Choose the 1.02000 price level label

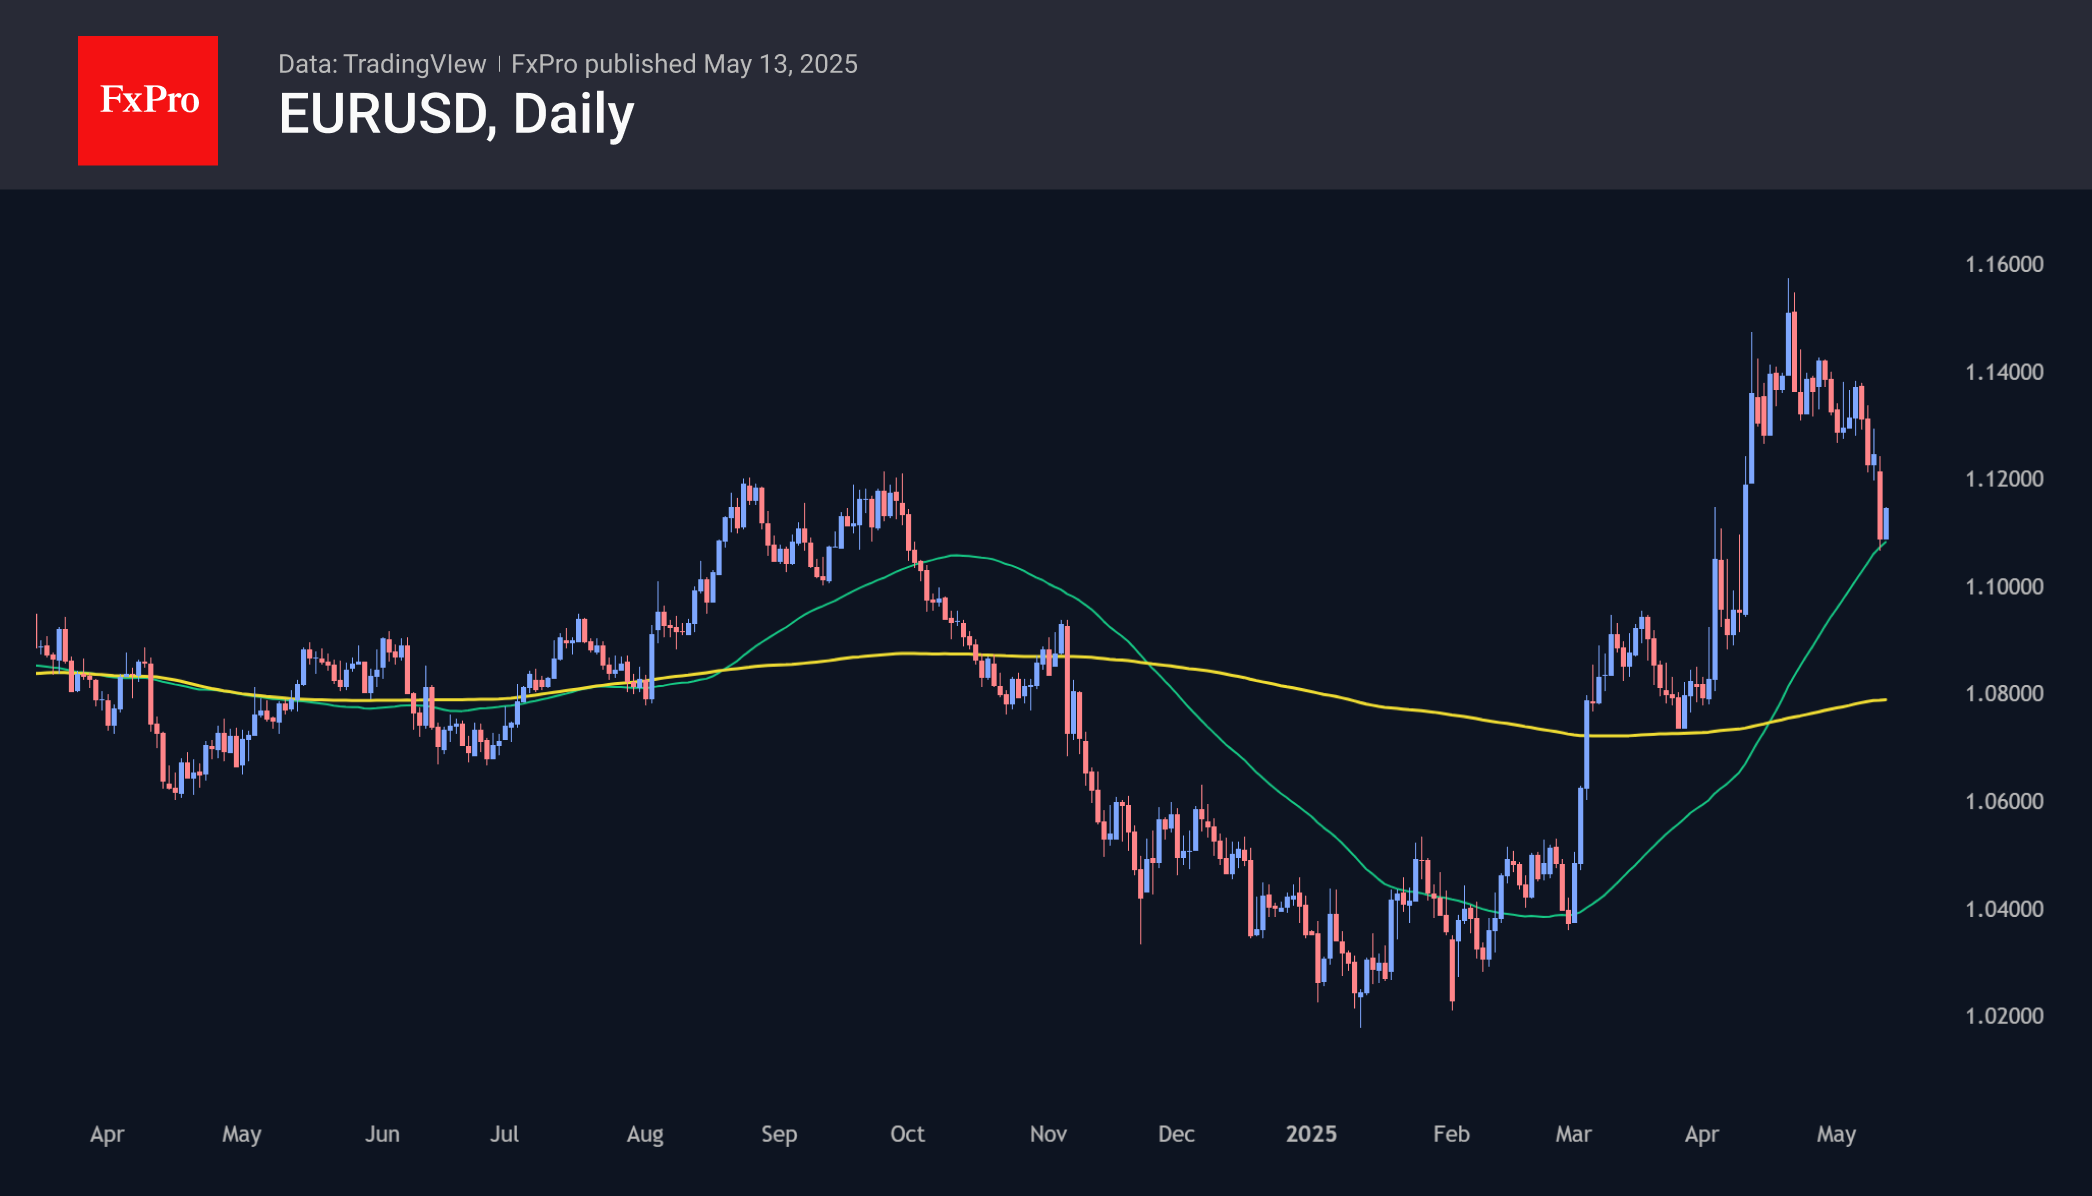click(x=2004, y=1016)
